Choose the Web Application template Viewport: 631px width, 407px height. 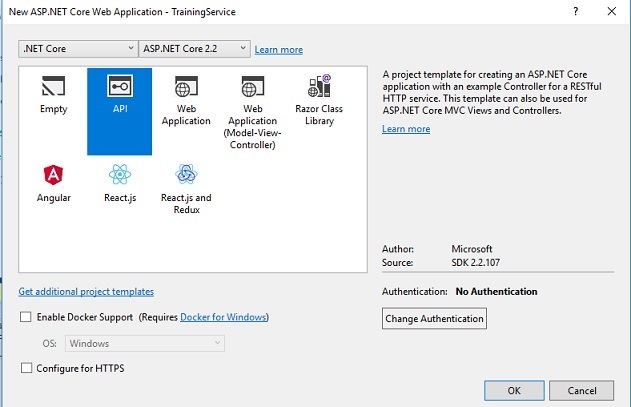coord(186,101)
